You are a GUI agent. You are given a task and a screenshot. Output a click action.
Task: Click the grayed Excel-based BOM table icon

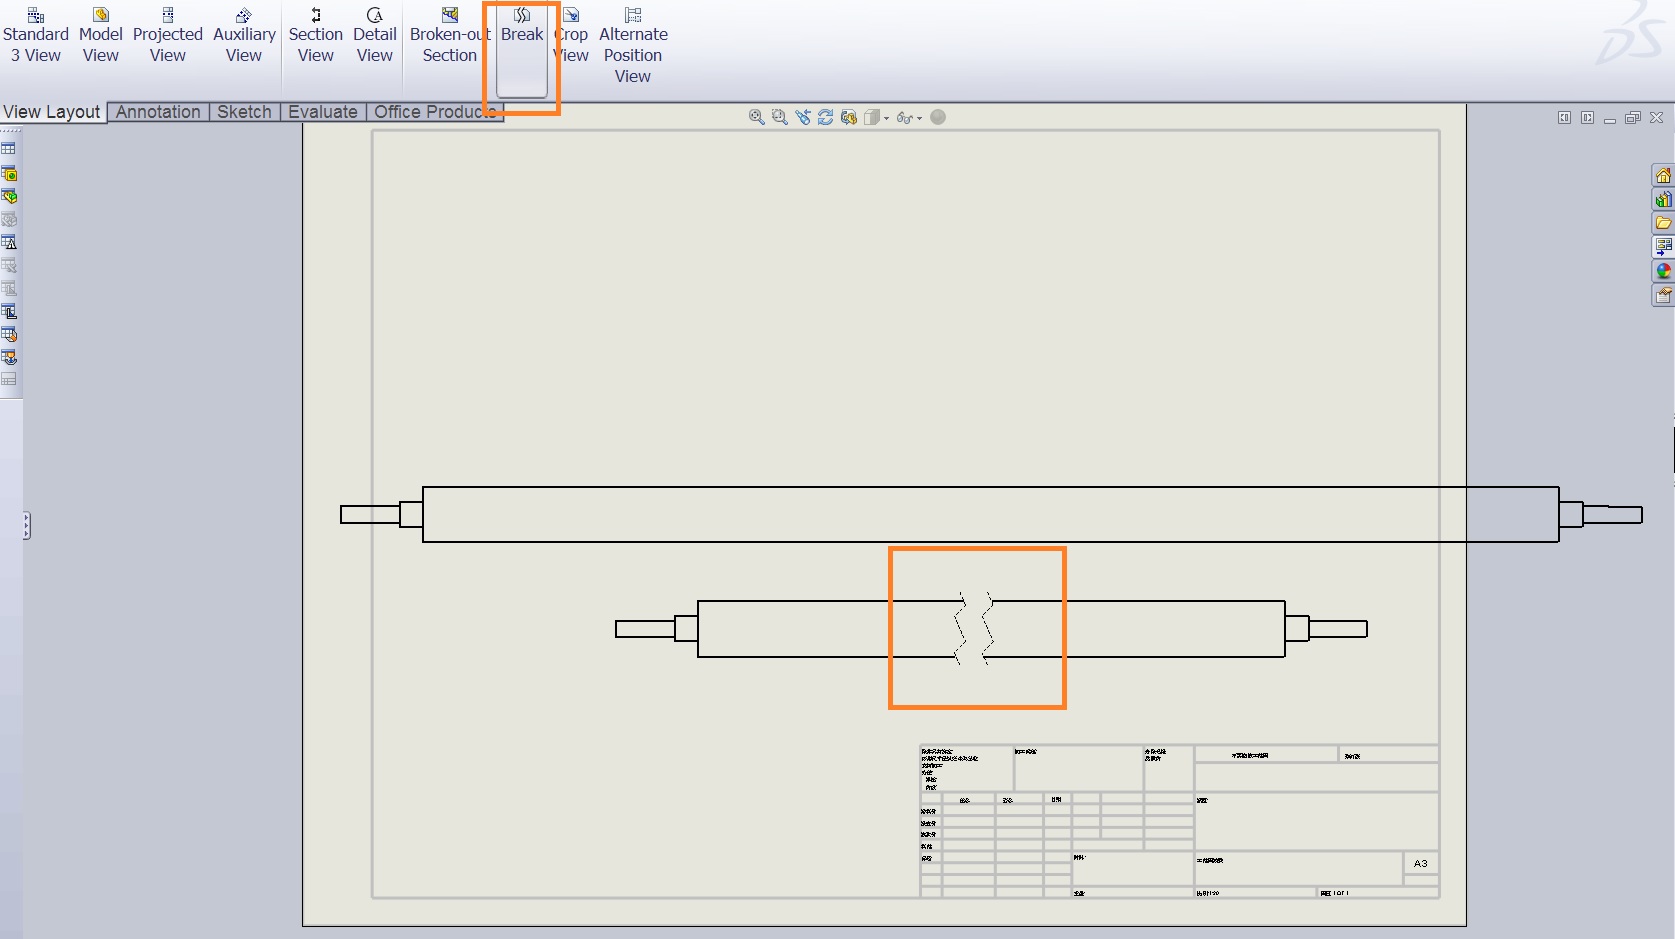tap(9, 219)
